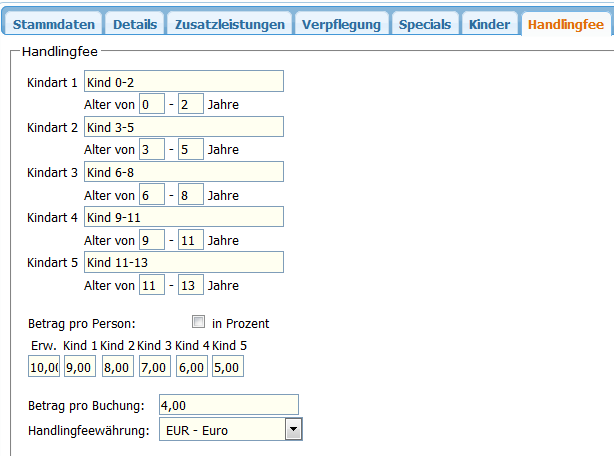Click Kindart 2 minimum age field
Screen dimensions: 614x456
coord(152,149)
